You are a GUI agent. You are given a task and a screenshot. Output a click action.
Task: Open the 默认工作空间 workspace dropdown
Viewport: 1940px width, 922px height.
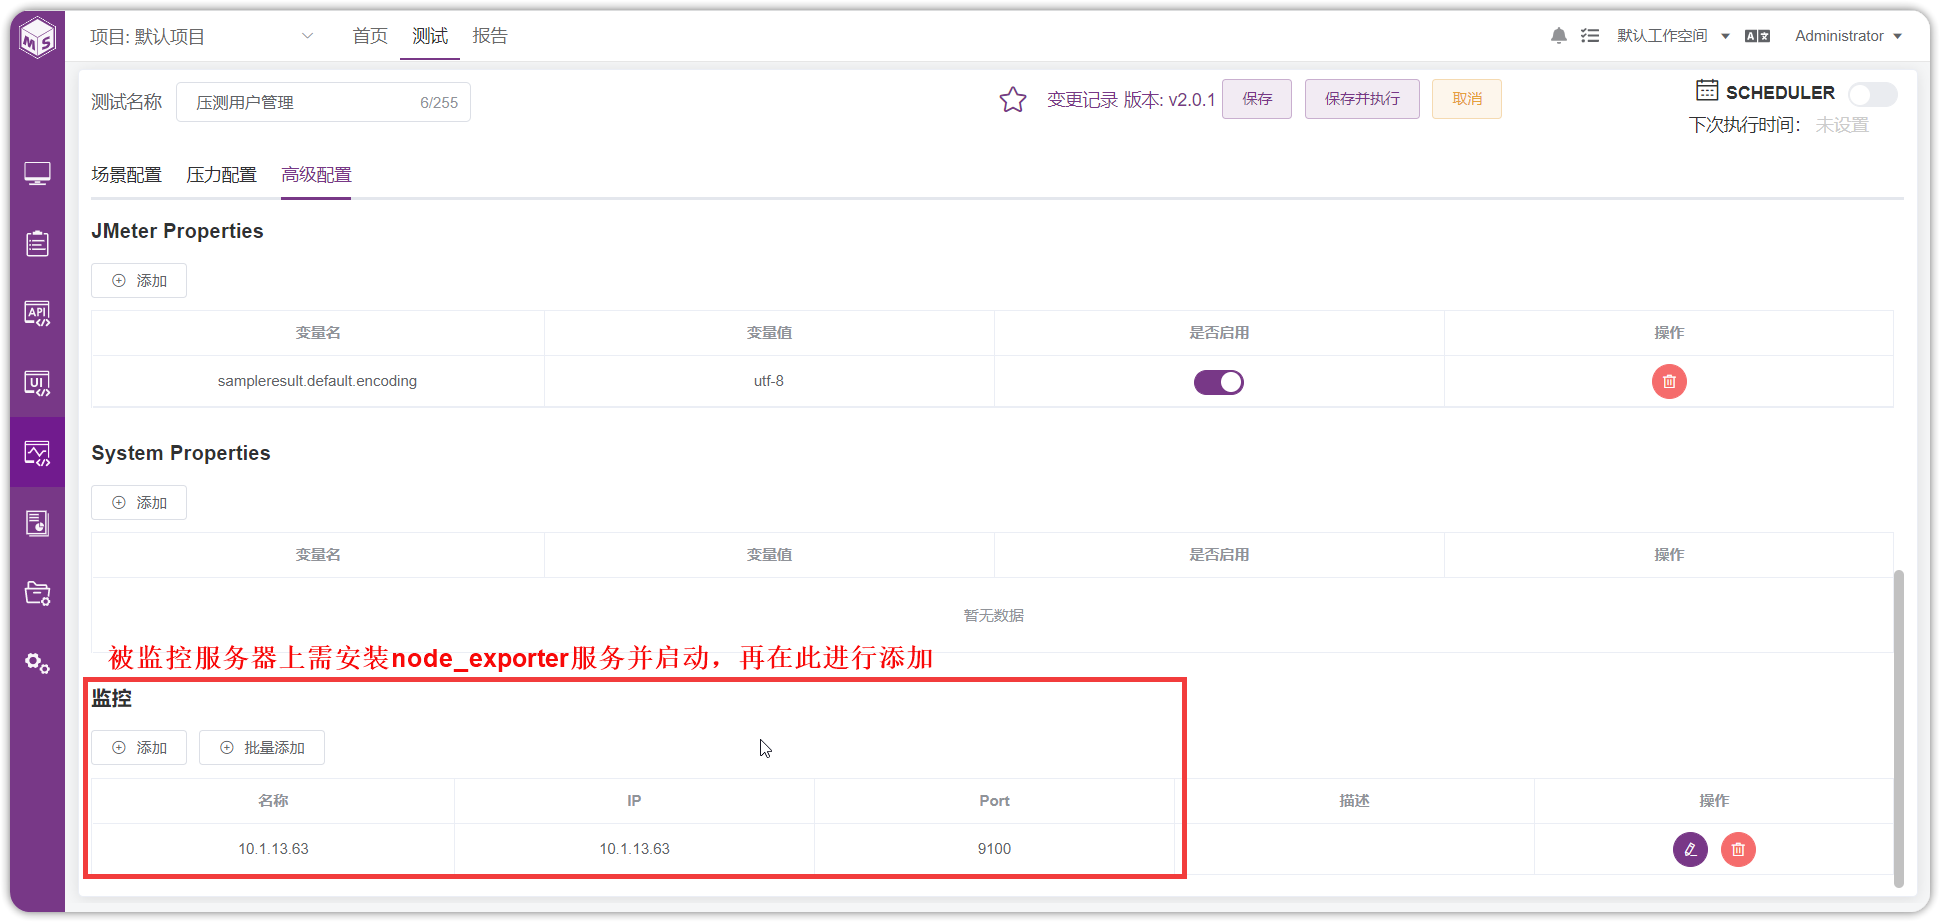1673,36
